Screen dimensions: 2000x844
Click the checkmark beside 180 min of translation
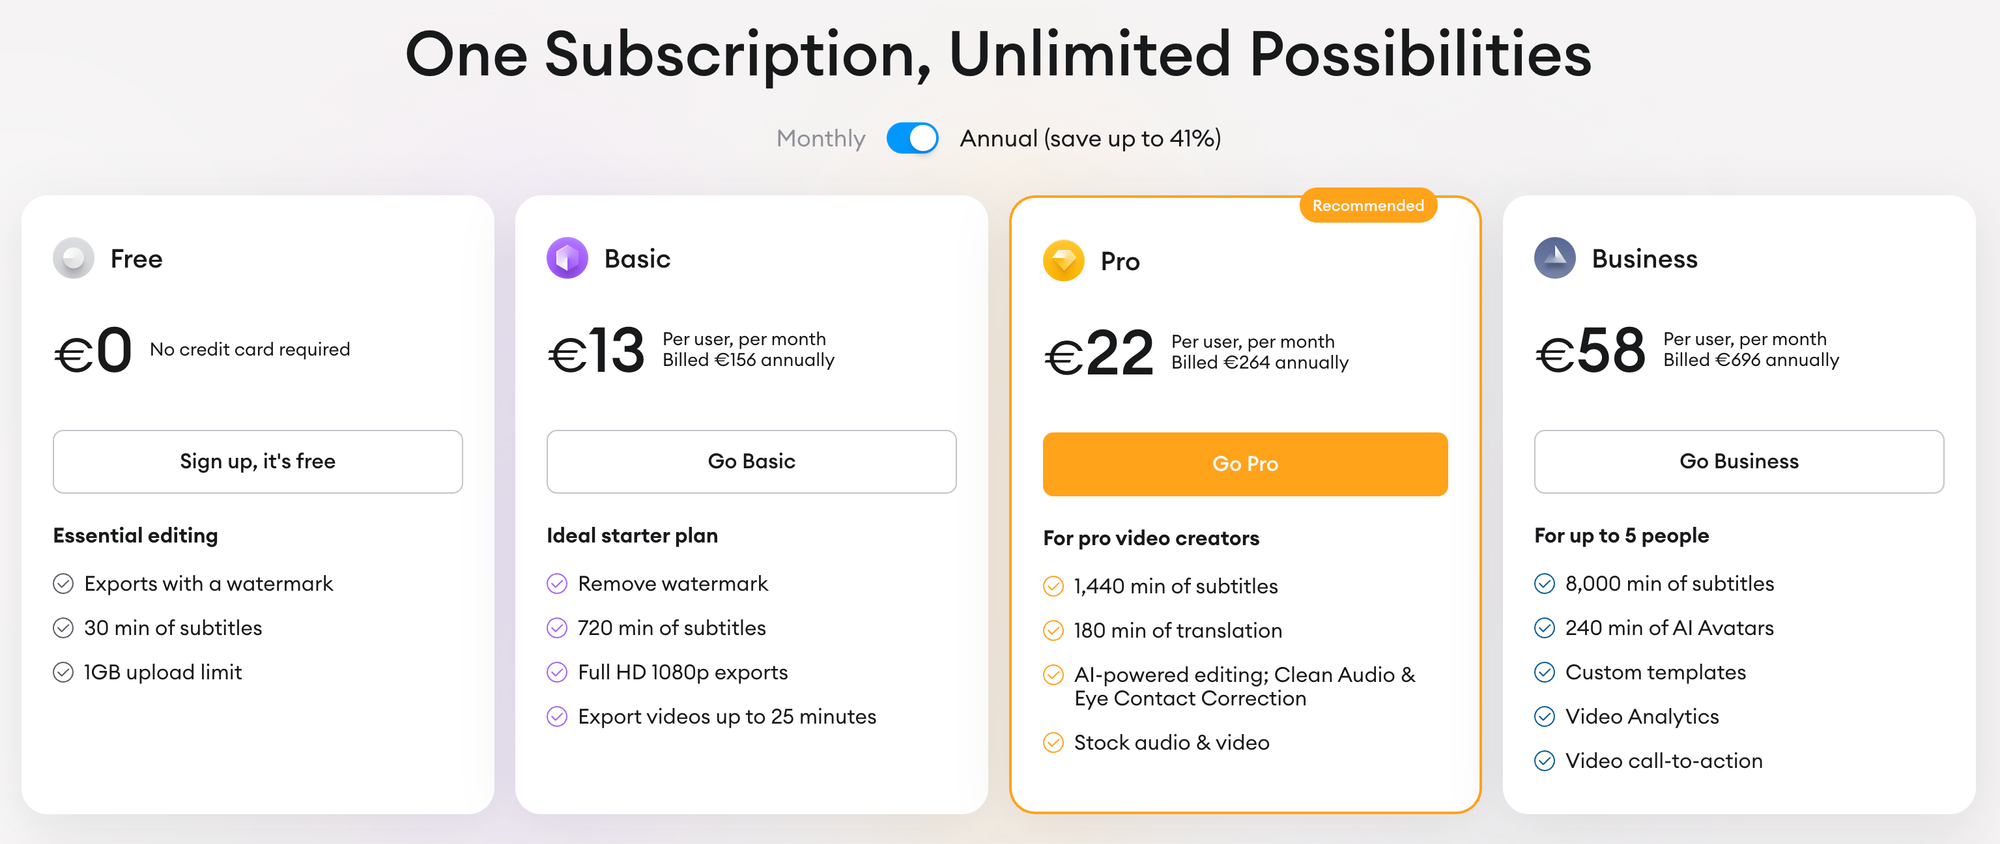1053,631
